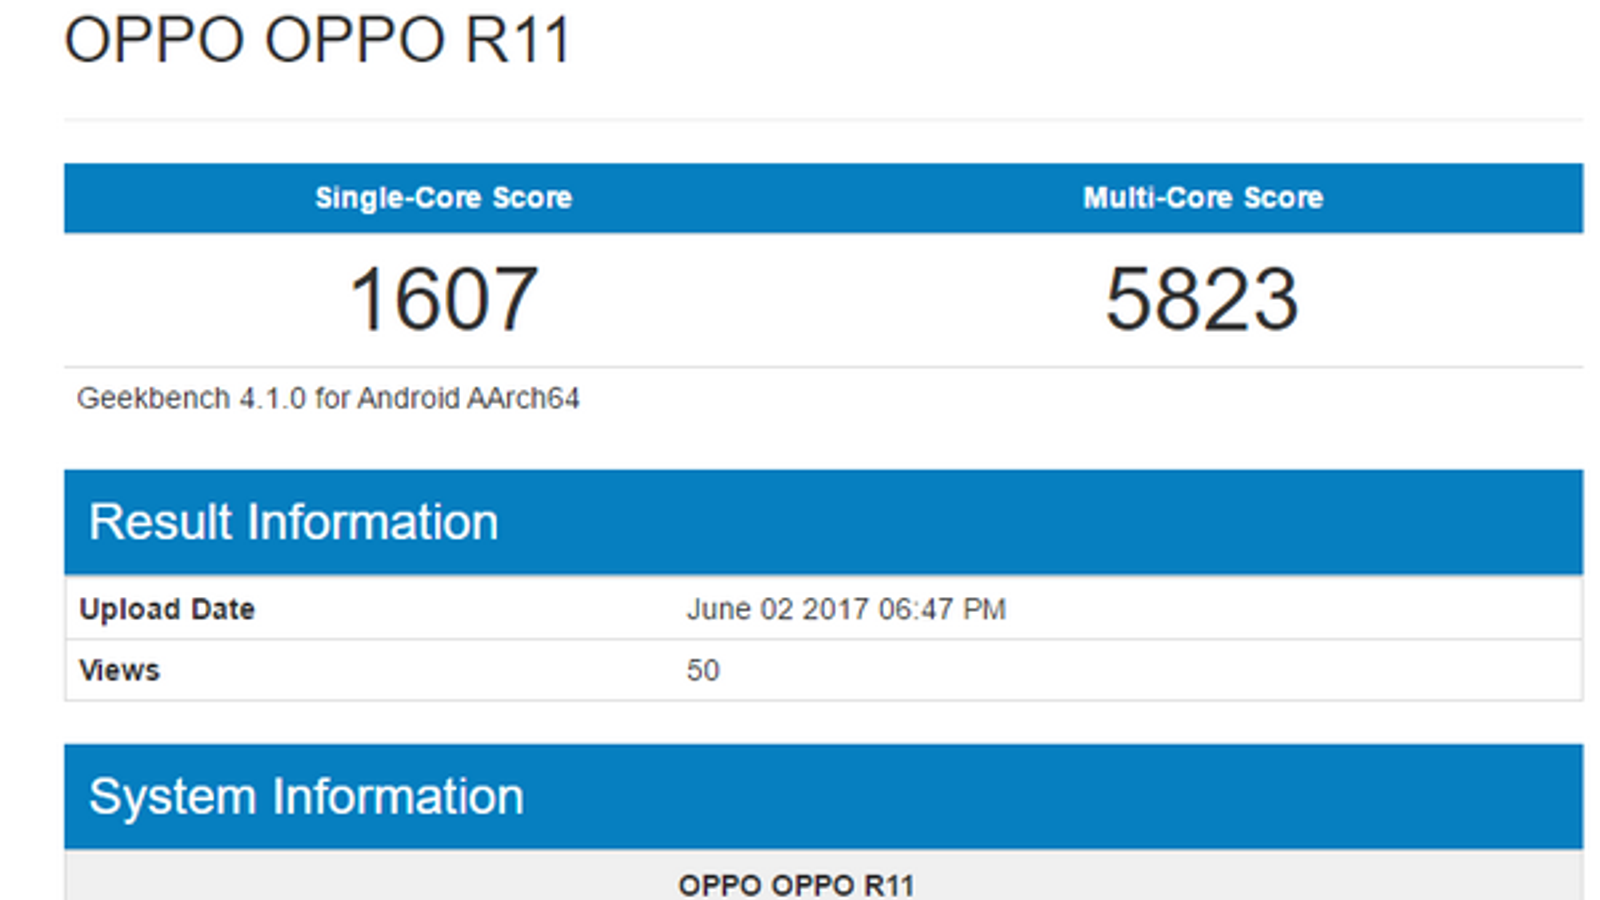The image size is (1600, 900).
Task: Select the date June 02 2017 06:47 PM
Action: 846,609
